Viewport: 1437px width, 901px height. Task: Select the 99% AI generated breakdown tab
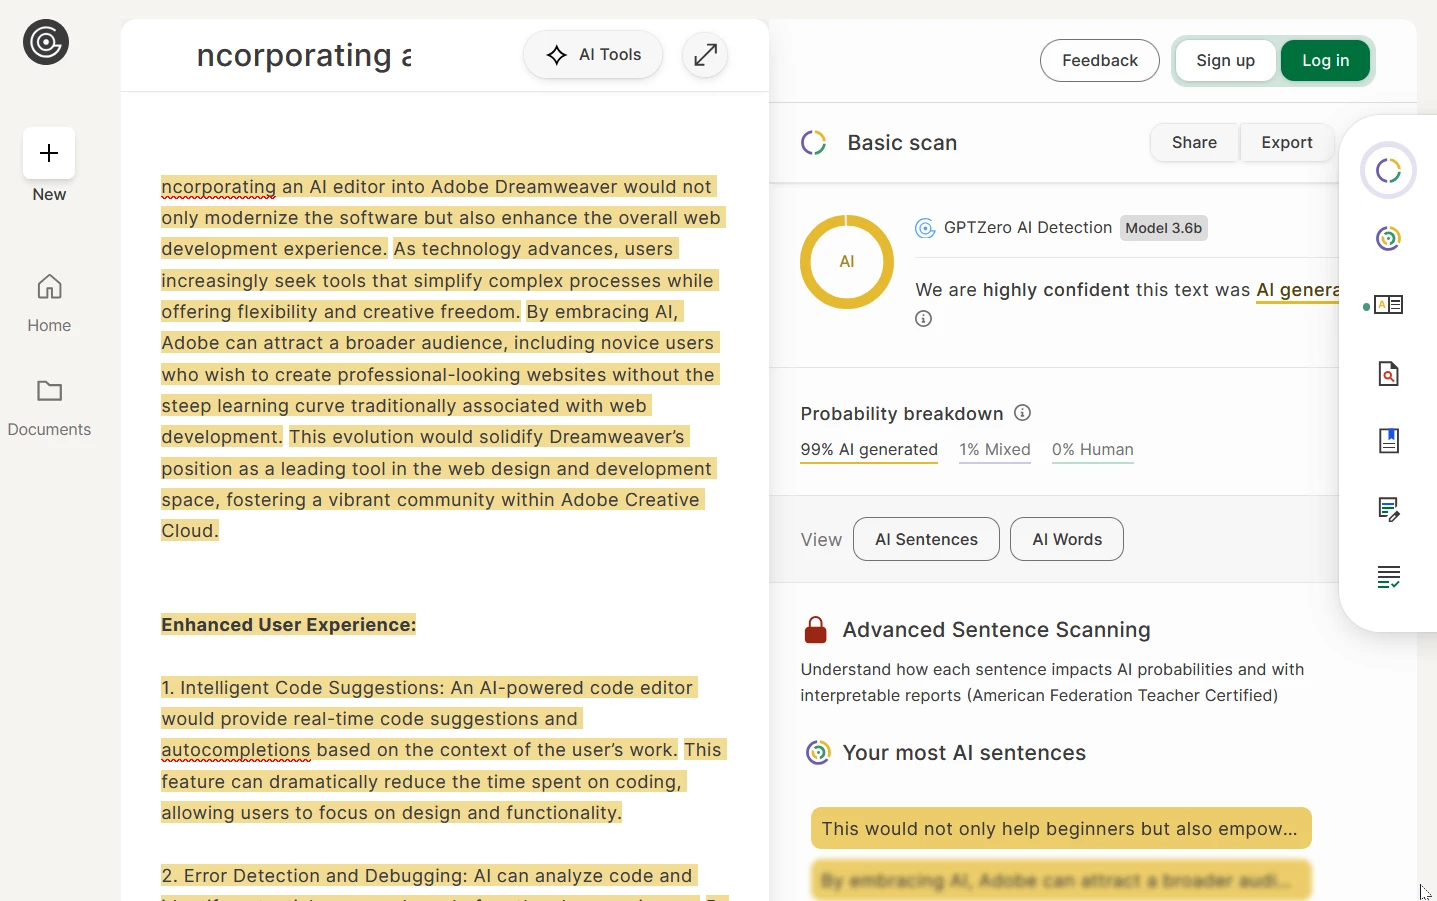[869, 450]
